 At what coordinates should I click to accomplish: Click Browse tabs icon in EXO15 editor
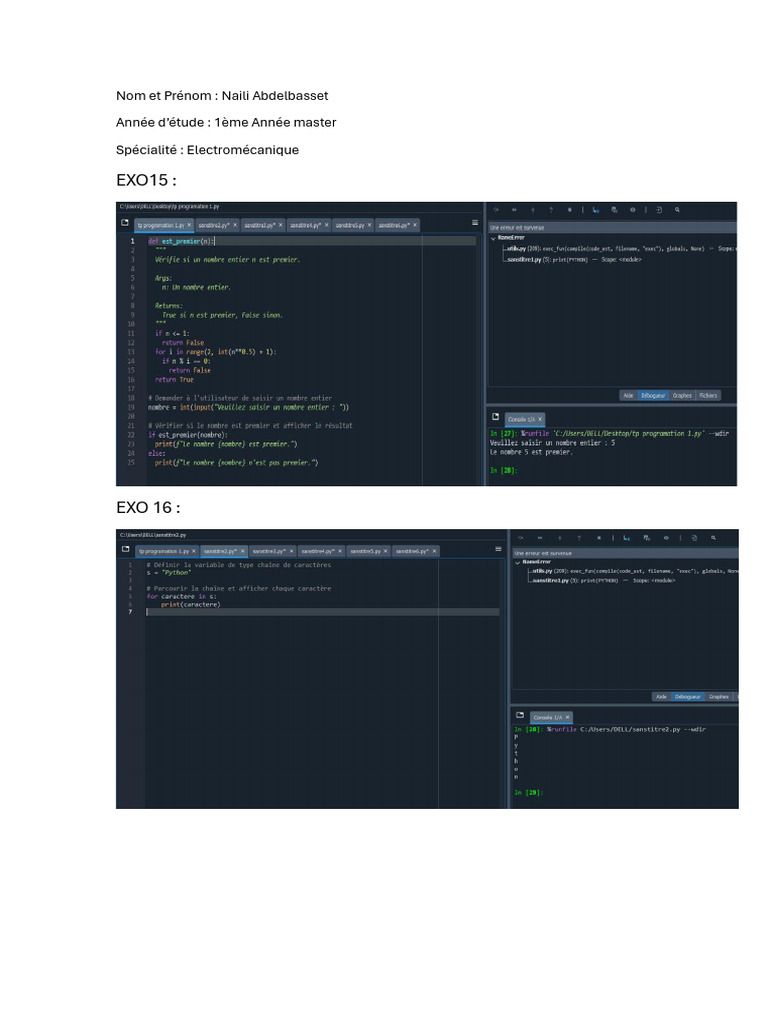125,223
